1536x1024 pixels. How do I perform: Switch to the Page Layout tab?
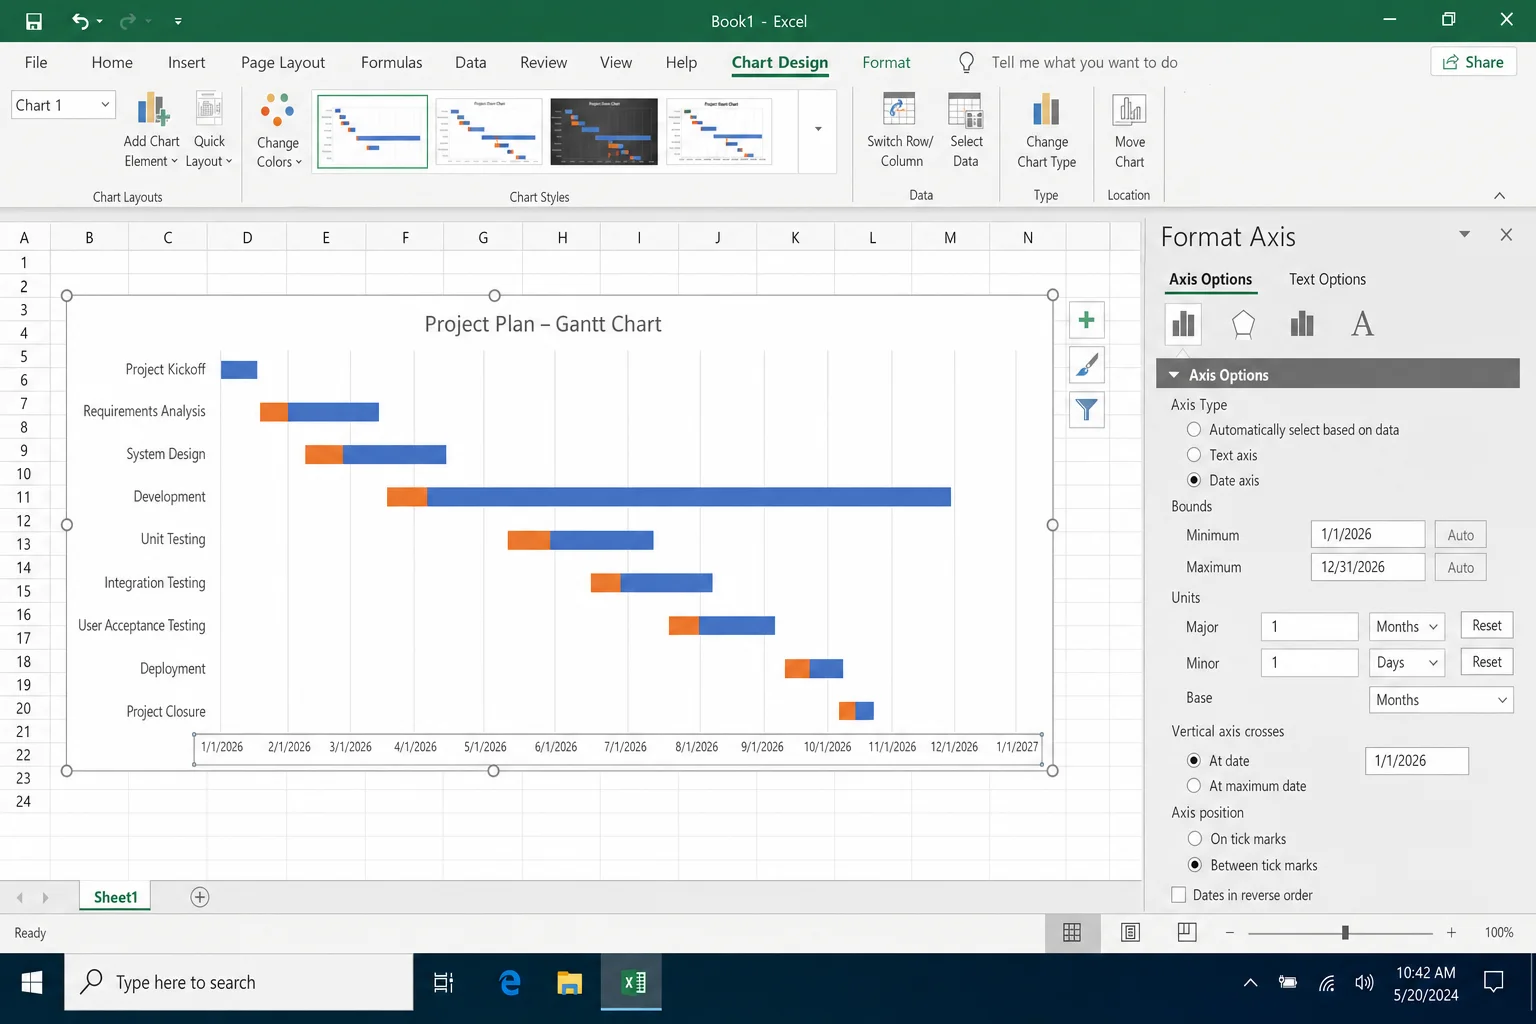pos(283,62)
